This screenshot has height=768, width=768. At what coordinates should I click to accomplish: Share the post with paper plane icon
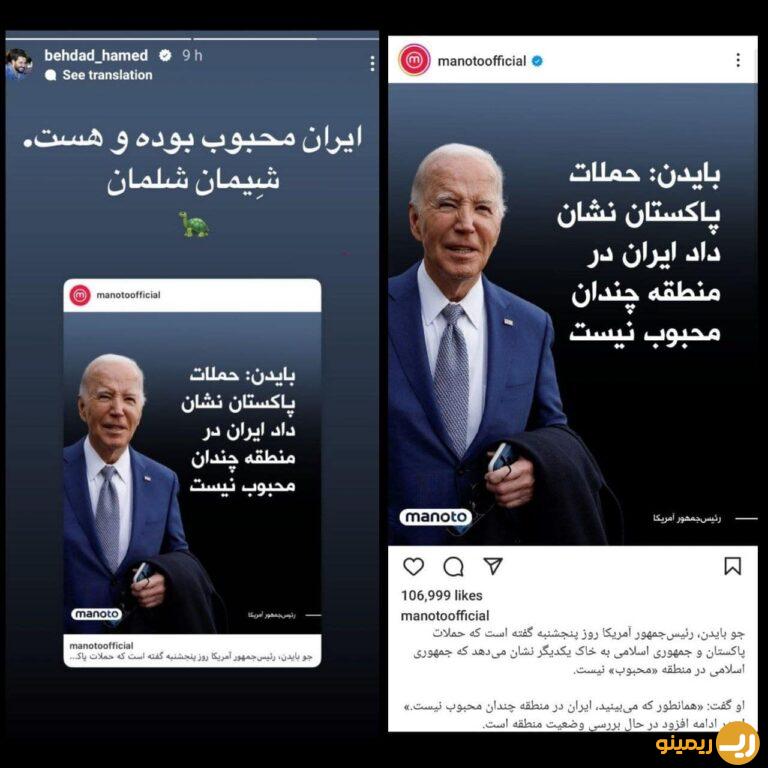coord(493,566)
